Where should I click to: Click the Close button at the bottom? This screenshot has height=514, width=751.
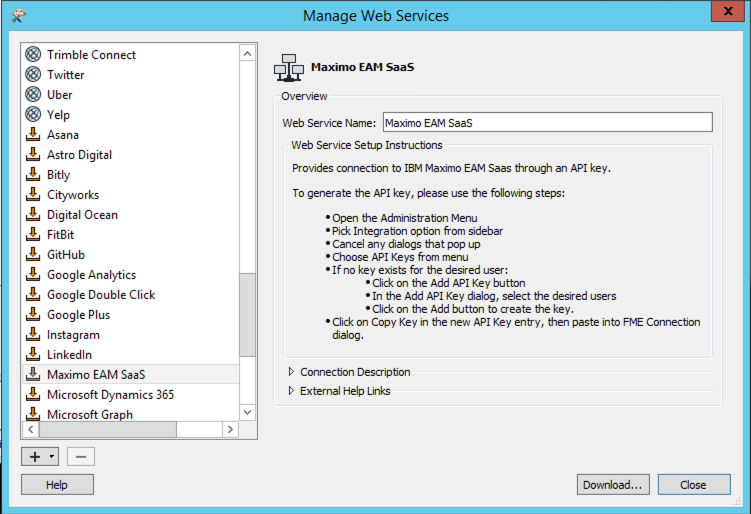(x=694, y=485)
